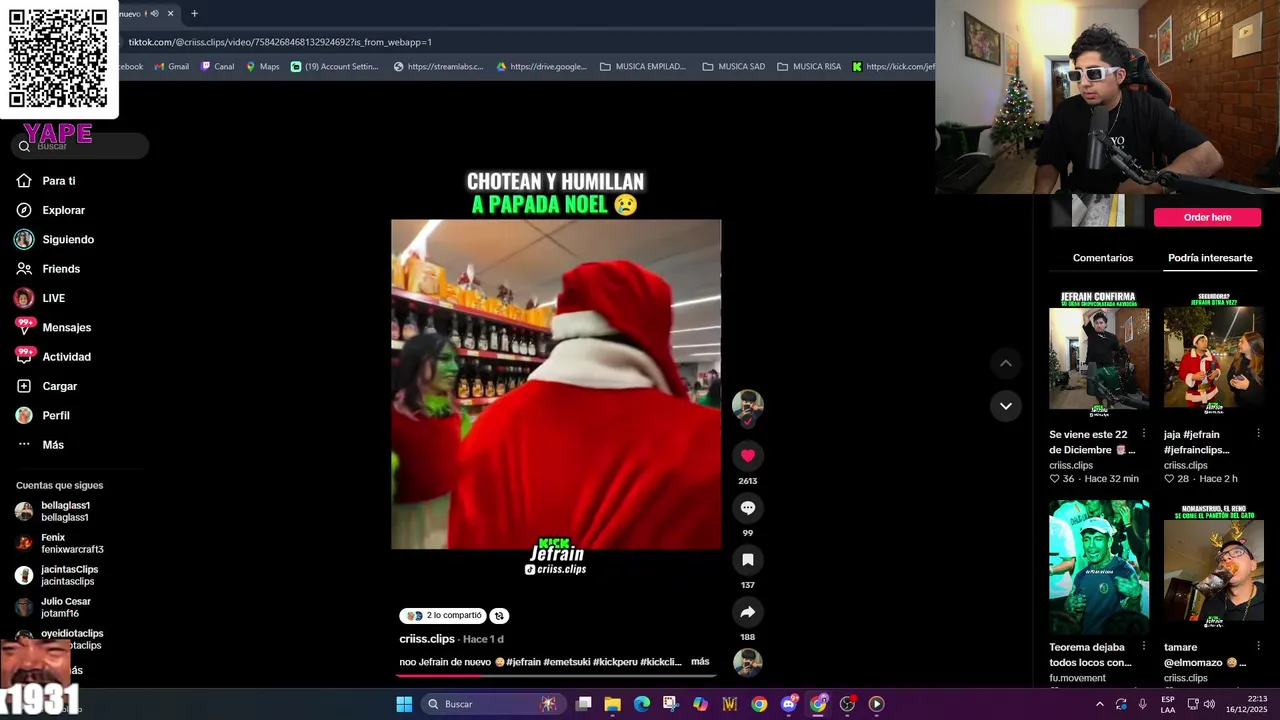
Task: Close the current browser tab
Action: (171, 13)
